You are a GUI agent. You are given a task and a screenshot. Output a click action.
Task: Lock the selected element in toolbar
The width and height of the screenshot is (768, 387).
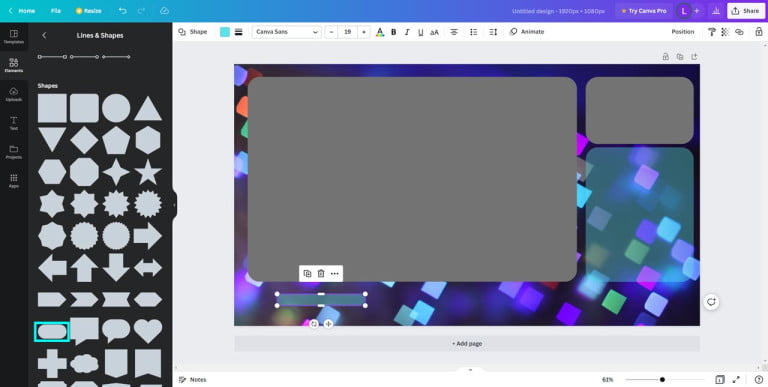759,32
